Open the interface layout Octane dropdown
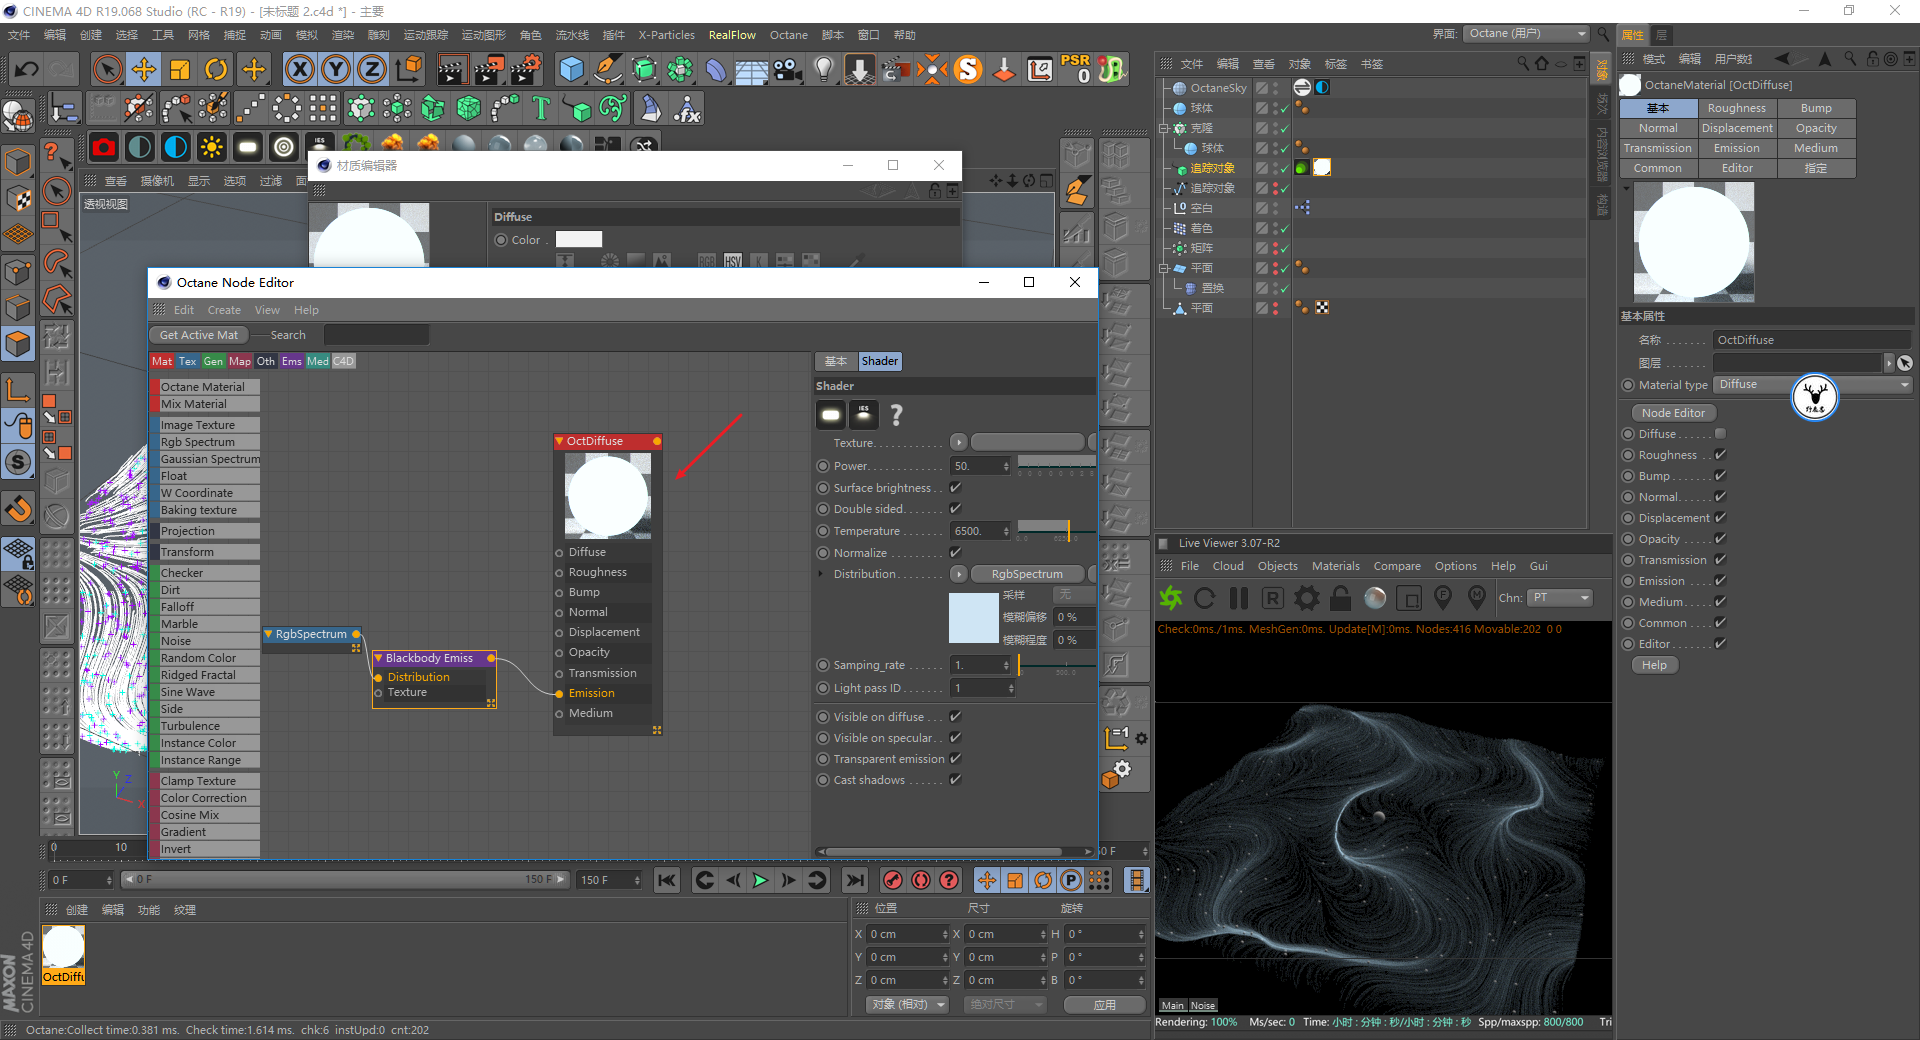 [1526, 34]
